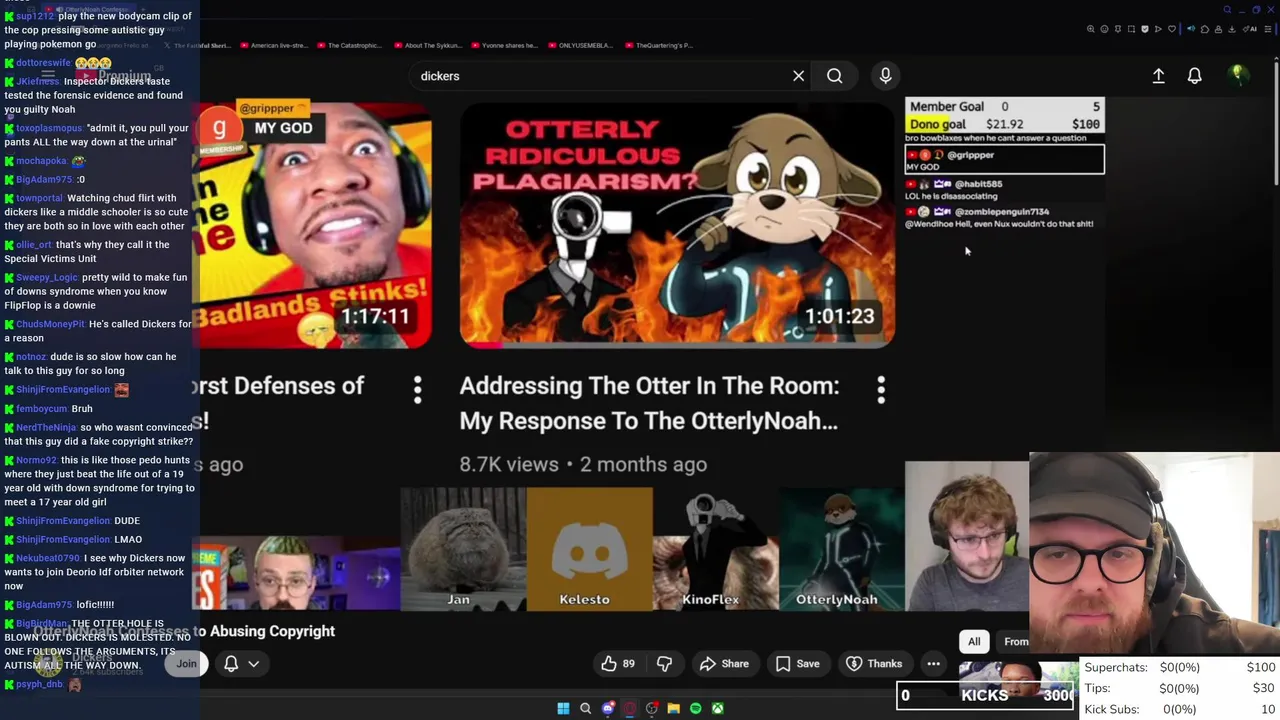Screen dimensions: 1280x720
Task: Click the browser snapshot capture icon
Action: click(x=1131, y=29)
